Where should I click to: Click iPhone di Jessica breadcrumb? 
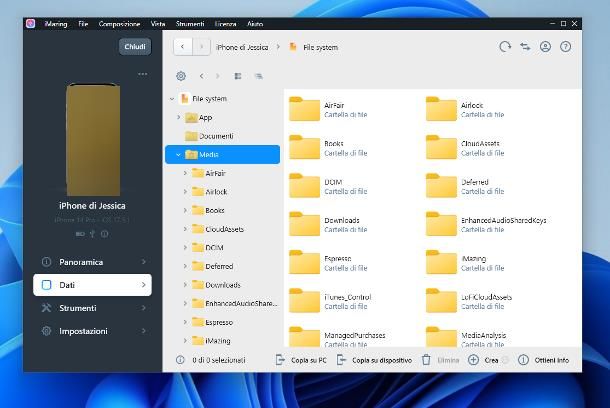pyautogui.click(x=242, y=47)
